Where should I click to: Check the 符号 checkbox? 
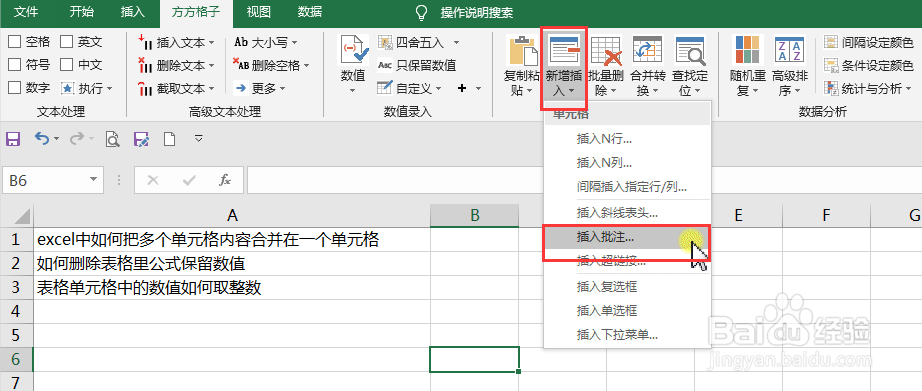click(15, 65)
